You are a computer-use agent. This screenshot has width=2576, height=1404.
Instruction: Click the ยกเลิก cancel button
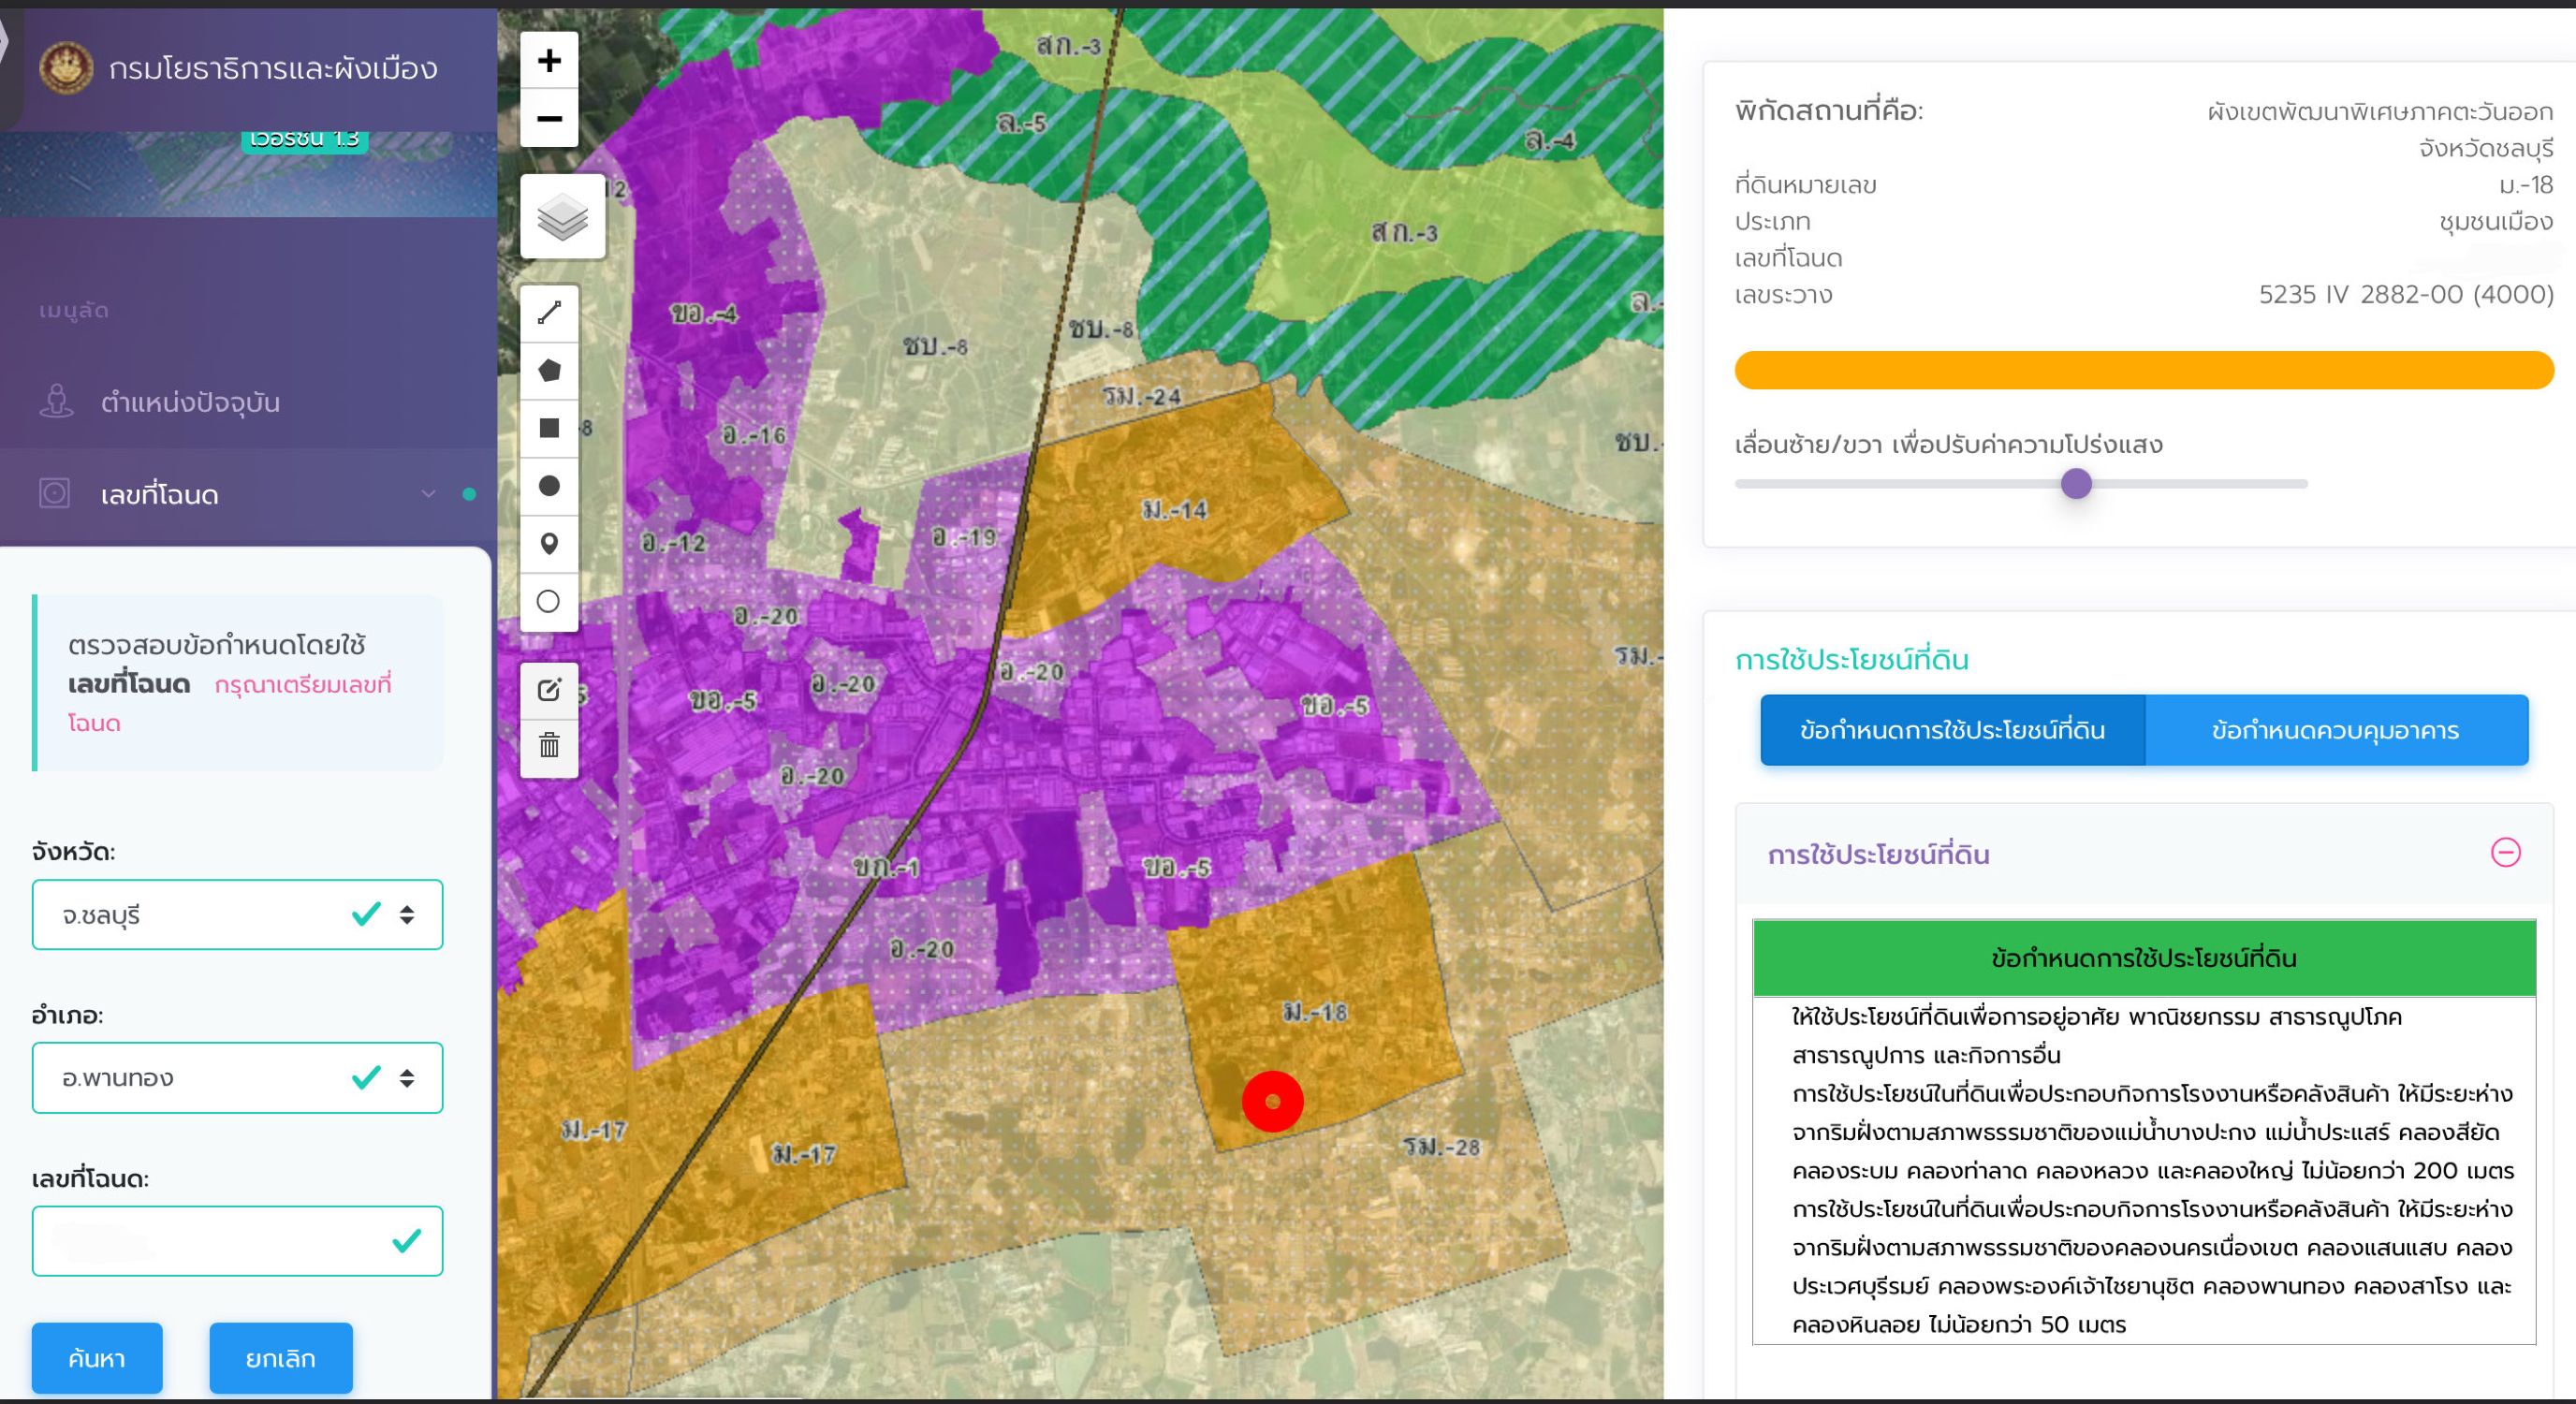(281, 1358)
